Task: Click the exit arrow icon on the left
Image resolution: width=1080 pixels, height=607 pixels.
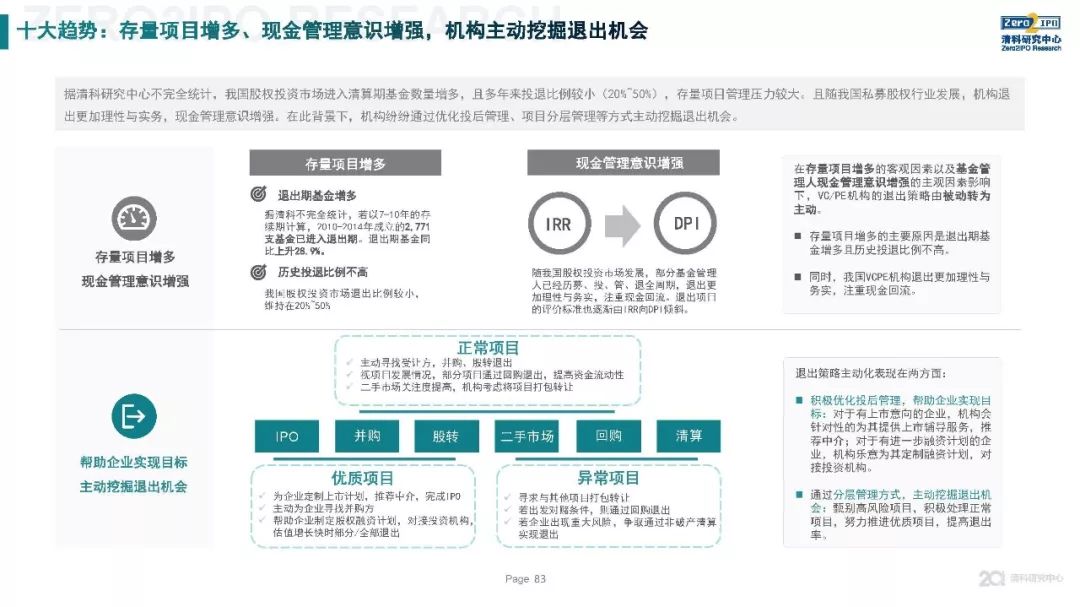Action: 133,415
